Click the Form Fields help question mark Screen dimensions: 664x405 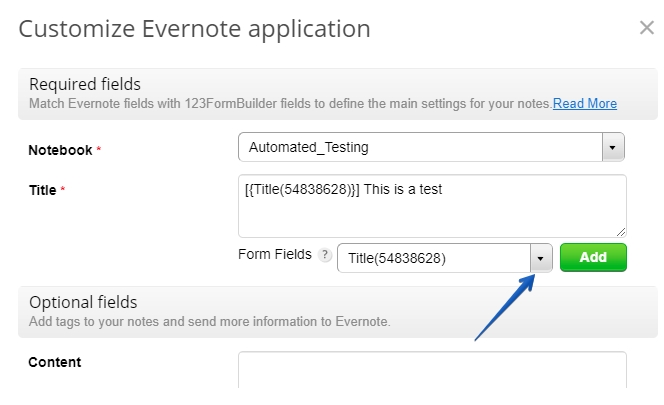click(324, 255)
